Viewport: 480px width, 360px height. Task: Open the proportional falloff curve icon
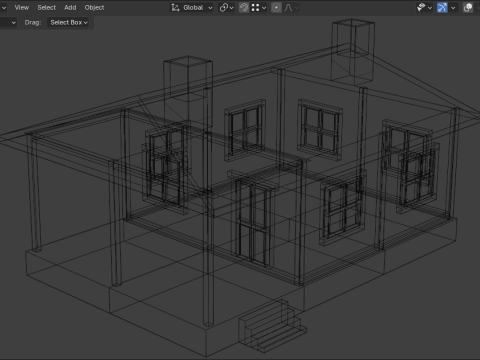coord(288,7)
